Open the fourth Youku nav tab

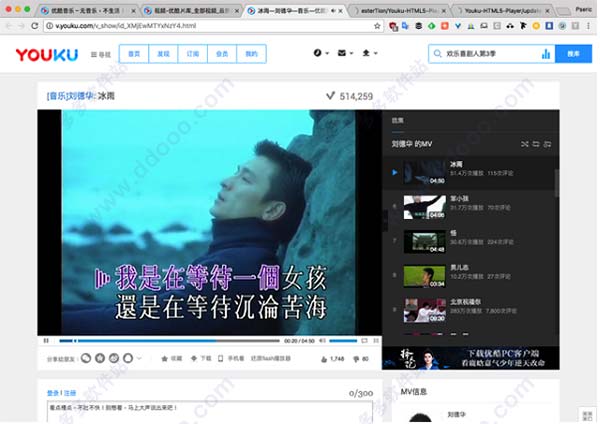(x=222, y=54)
